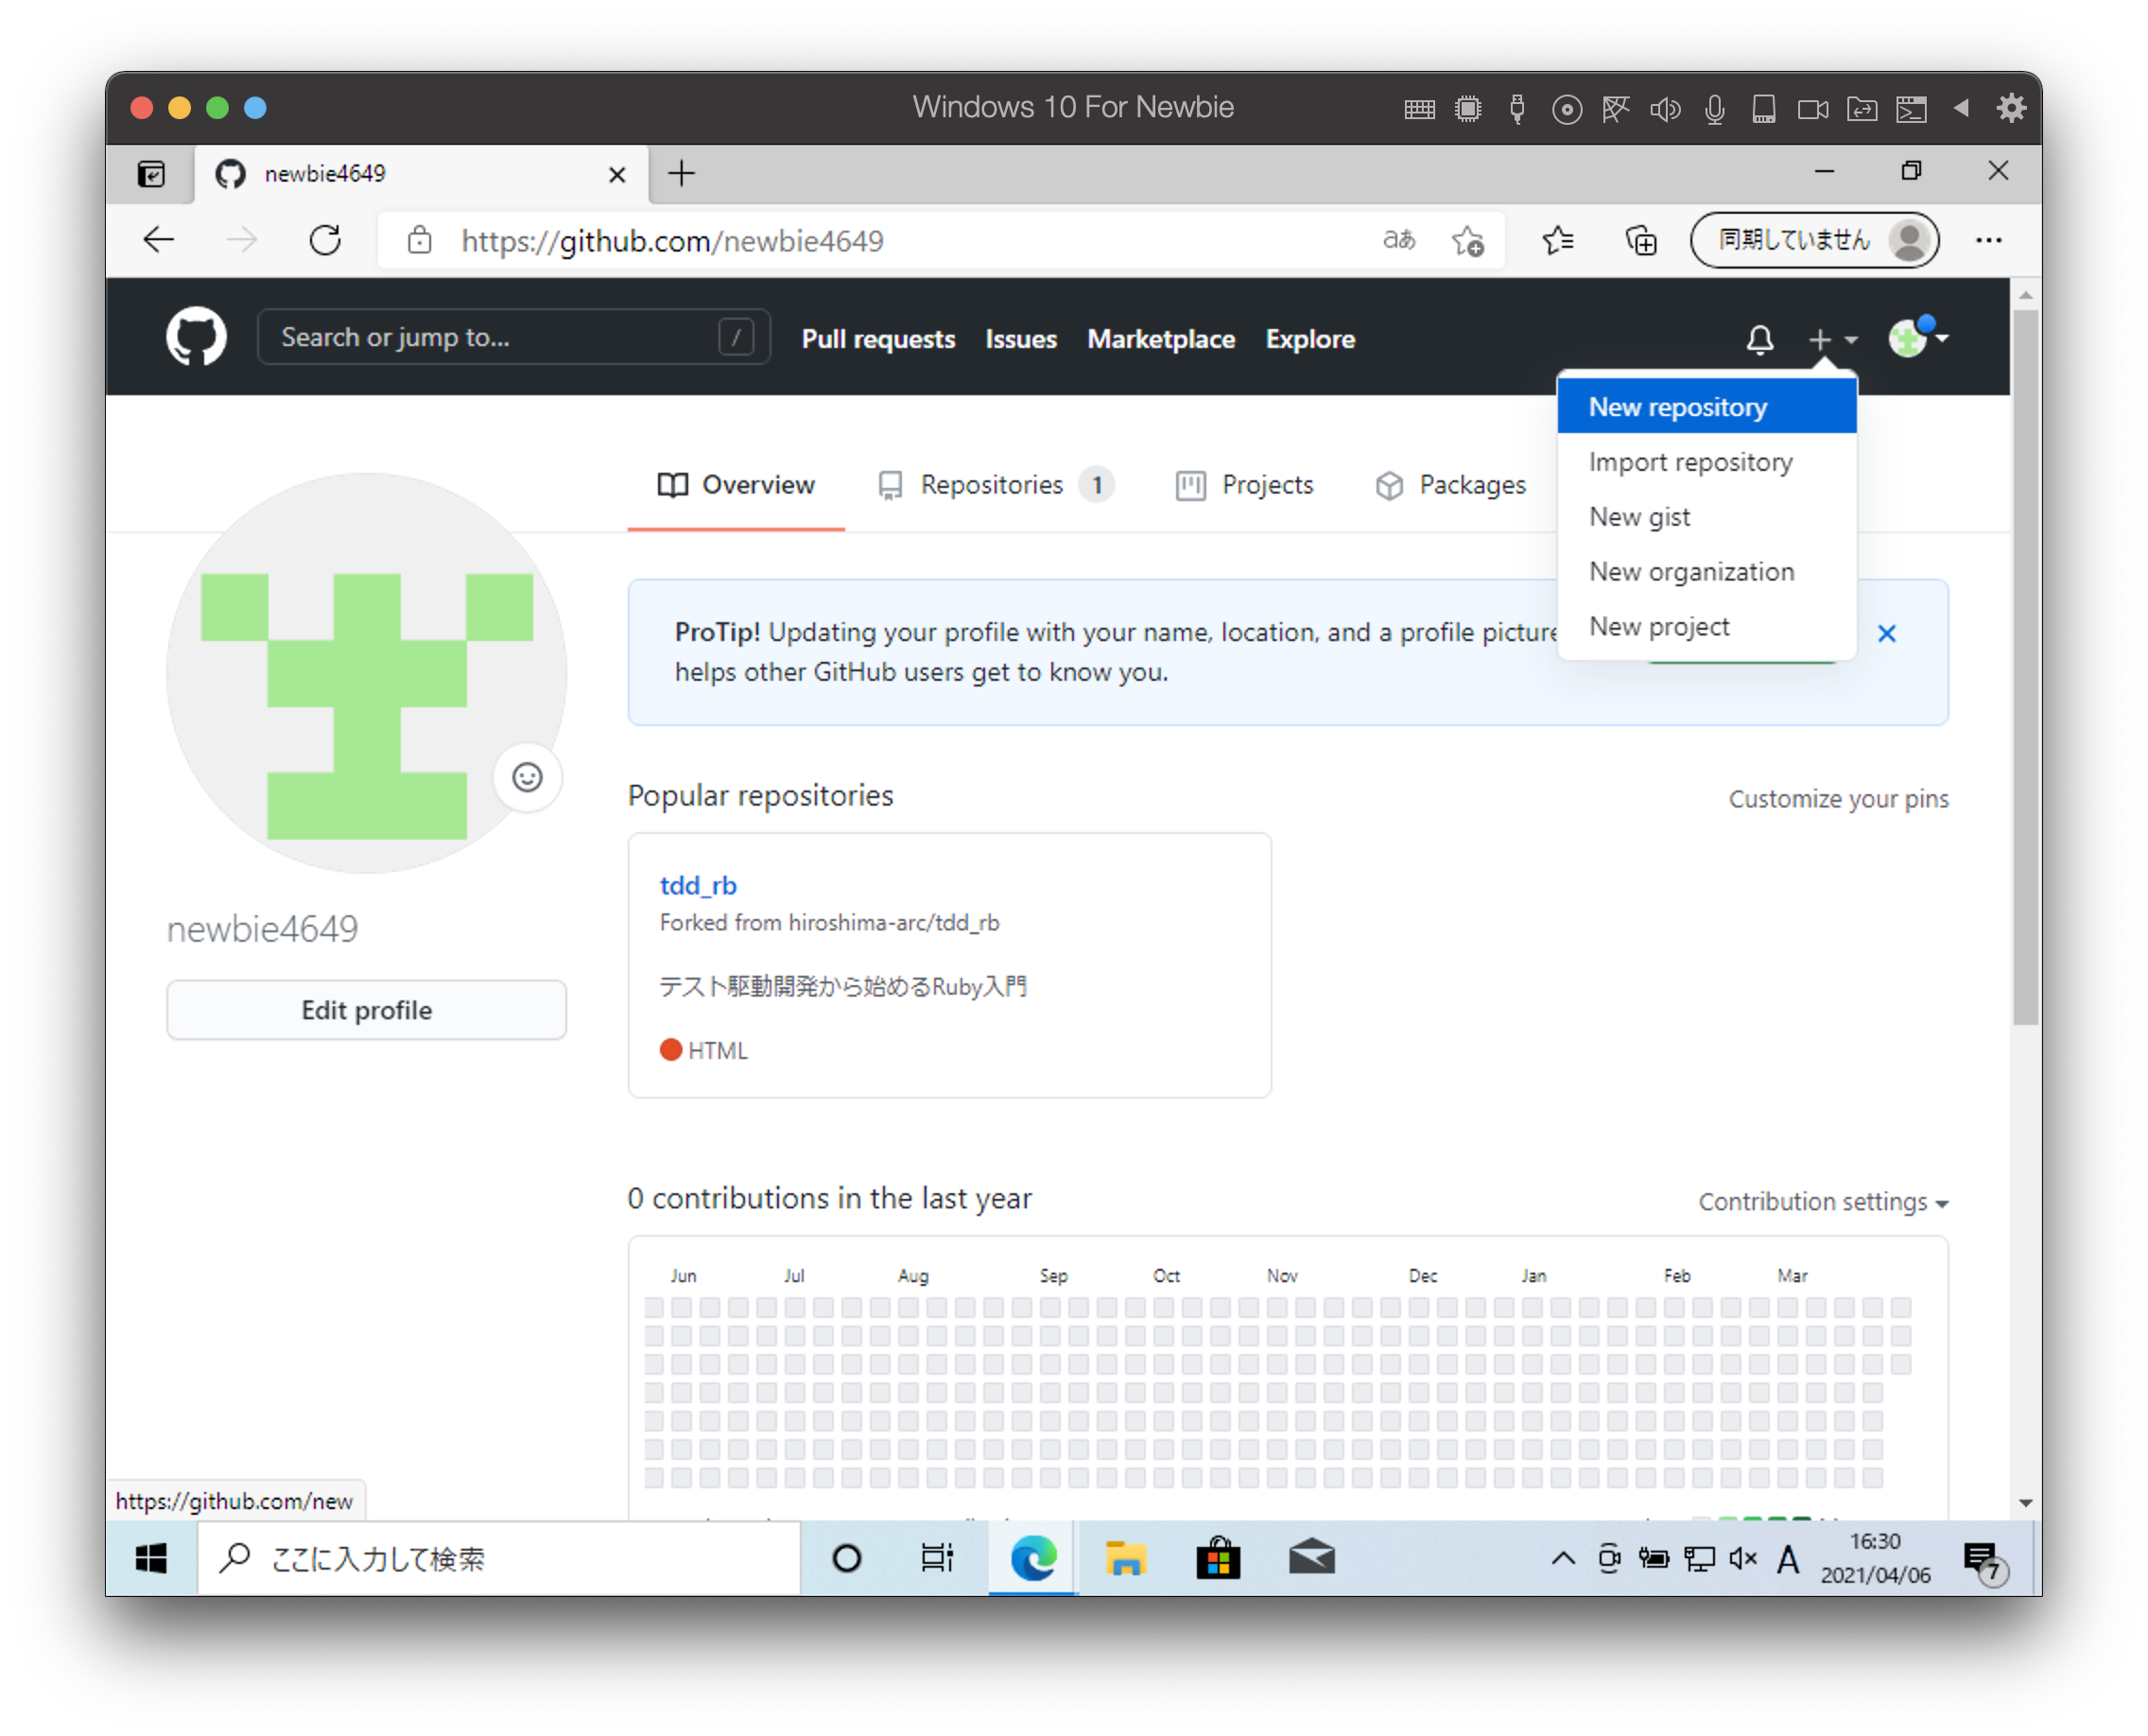This screenshot has height=1736, width=2148.
Task: Click the translate icon in the address bar
Action: pos(1398,240)
